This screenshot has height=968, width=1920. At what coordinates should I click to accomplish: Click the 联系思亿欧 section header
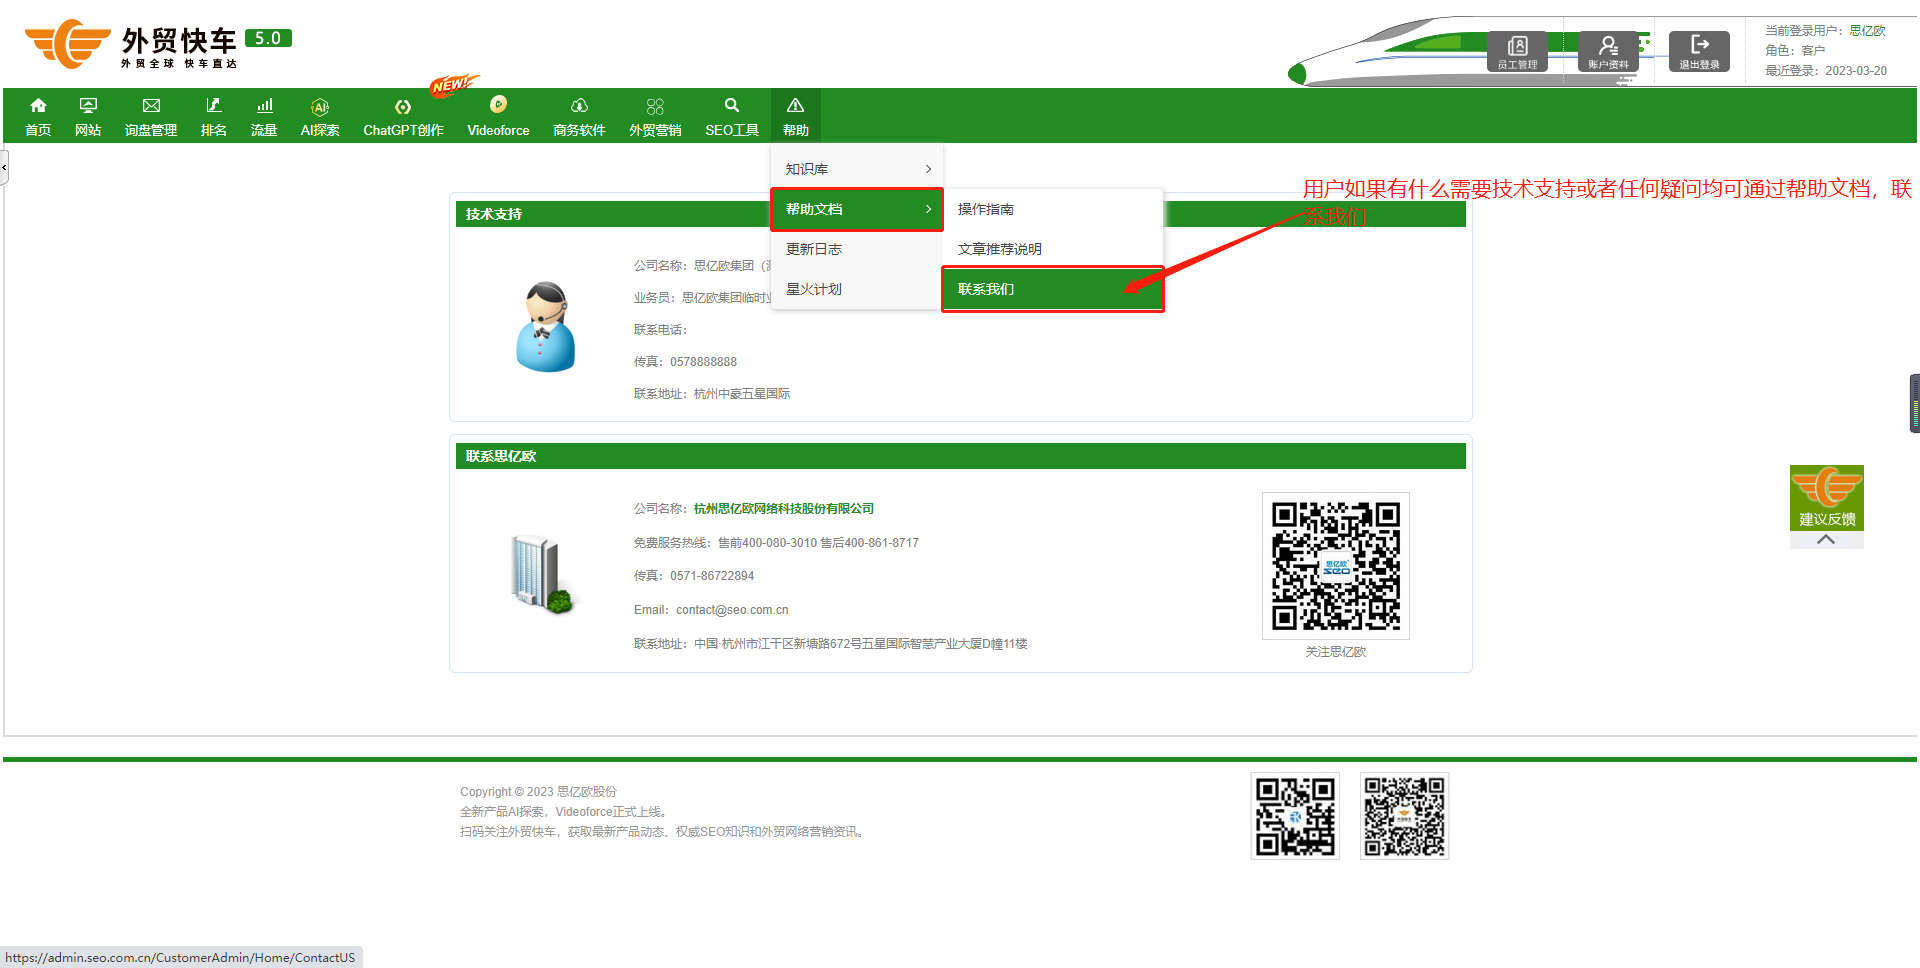point(960,456)
